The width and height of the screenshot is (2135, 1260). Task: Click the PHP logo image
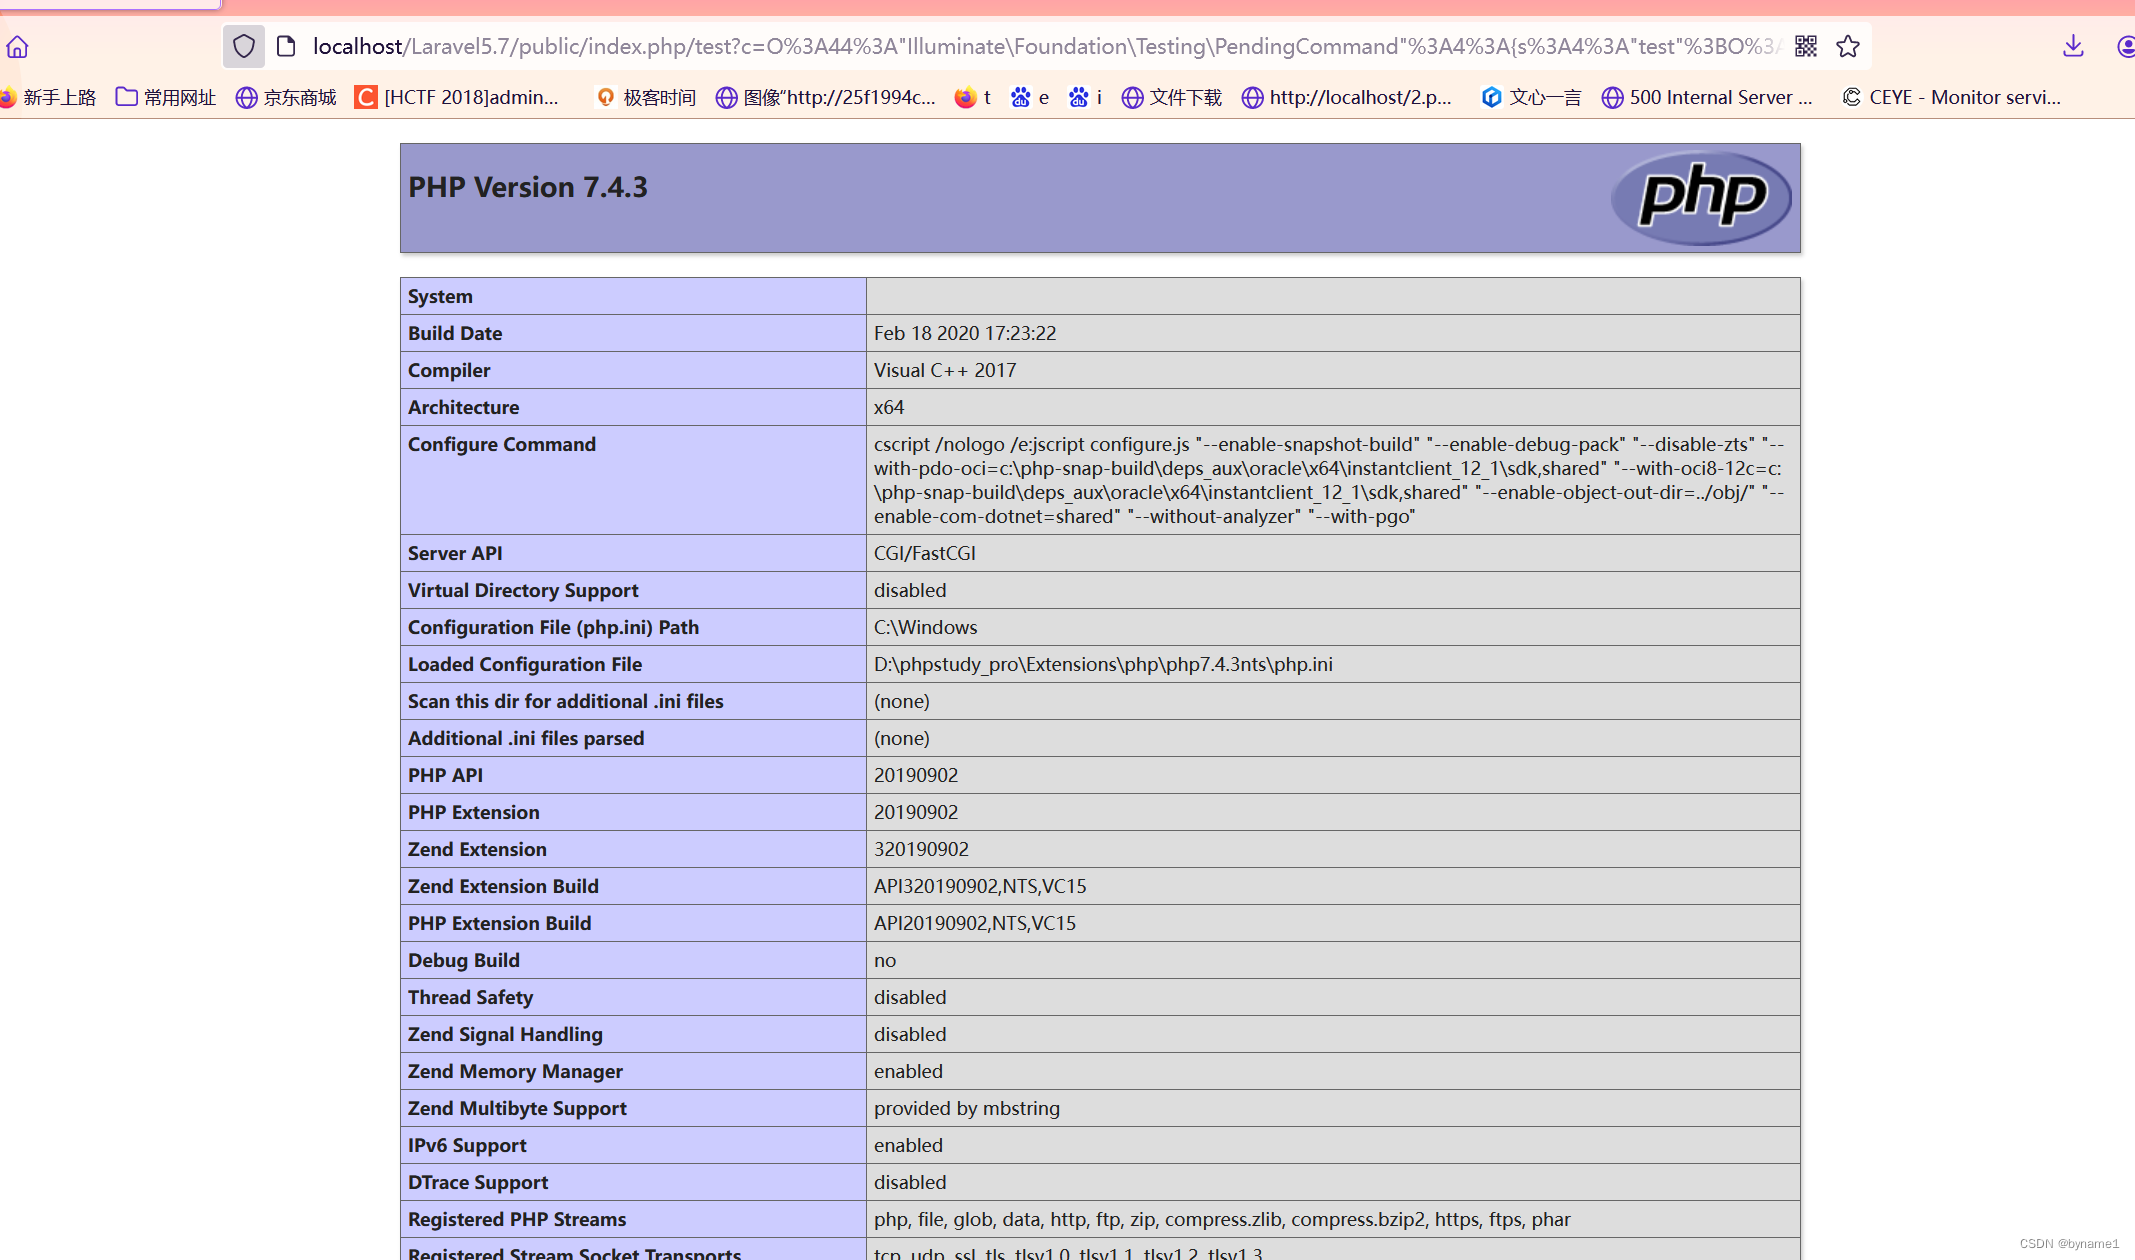[1700, 197]
